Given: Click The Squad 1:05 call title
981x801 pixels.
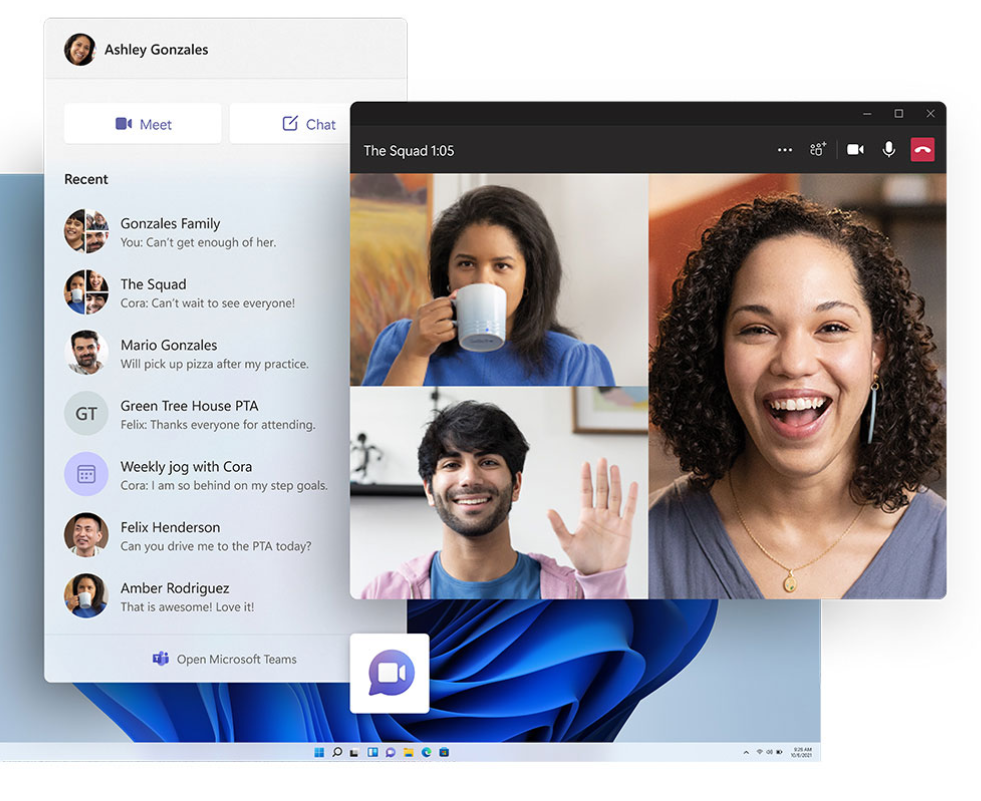Looking at the screenshot, I should tap(409, 150).
